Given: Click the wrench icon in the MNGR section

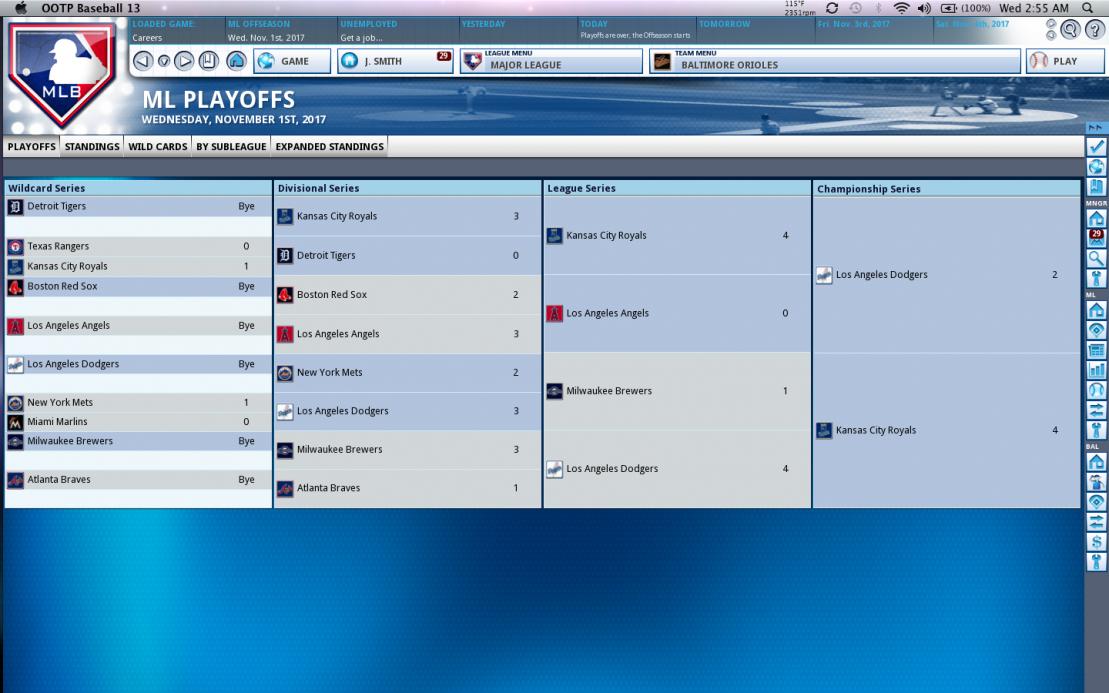Looking at the screenshot, I should (x=1096, y=278).
